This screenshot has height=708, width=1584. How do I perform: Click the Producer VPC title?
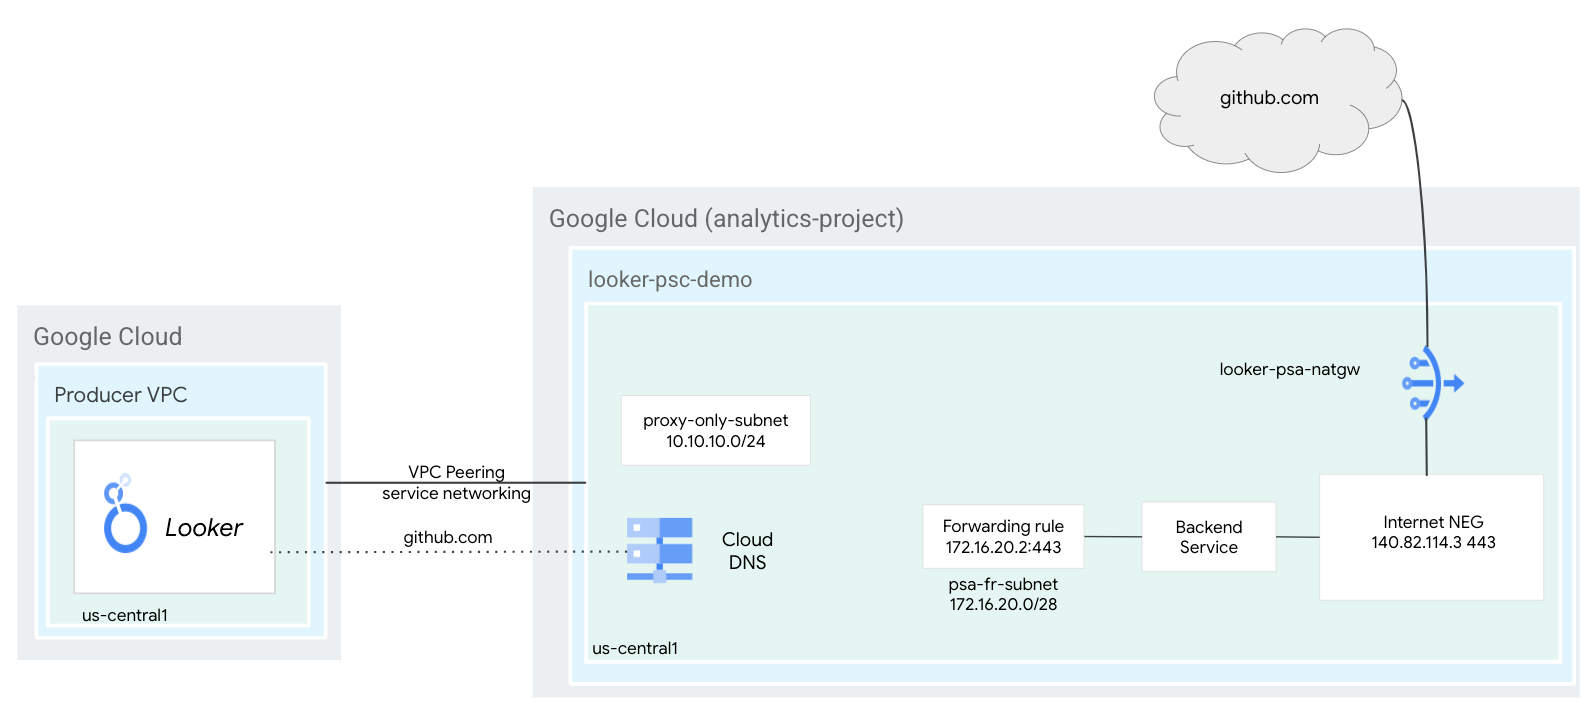pyautogui.click(x=120, y=395)
